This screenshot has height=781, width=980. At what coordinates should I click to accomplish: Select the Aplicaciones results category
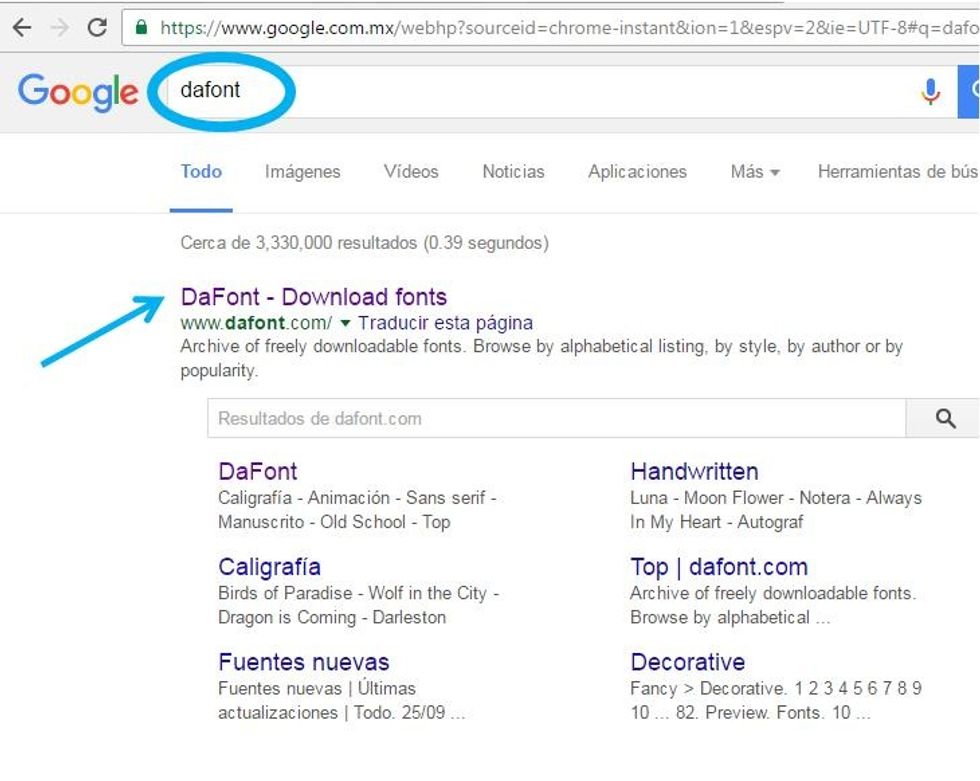pyautogui.click(x=637, y=172)
